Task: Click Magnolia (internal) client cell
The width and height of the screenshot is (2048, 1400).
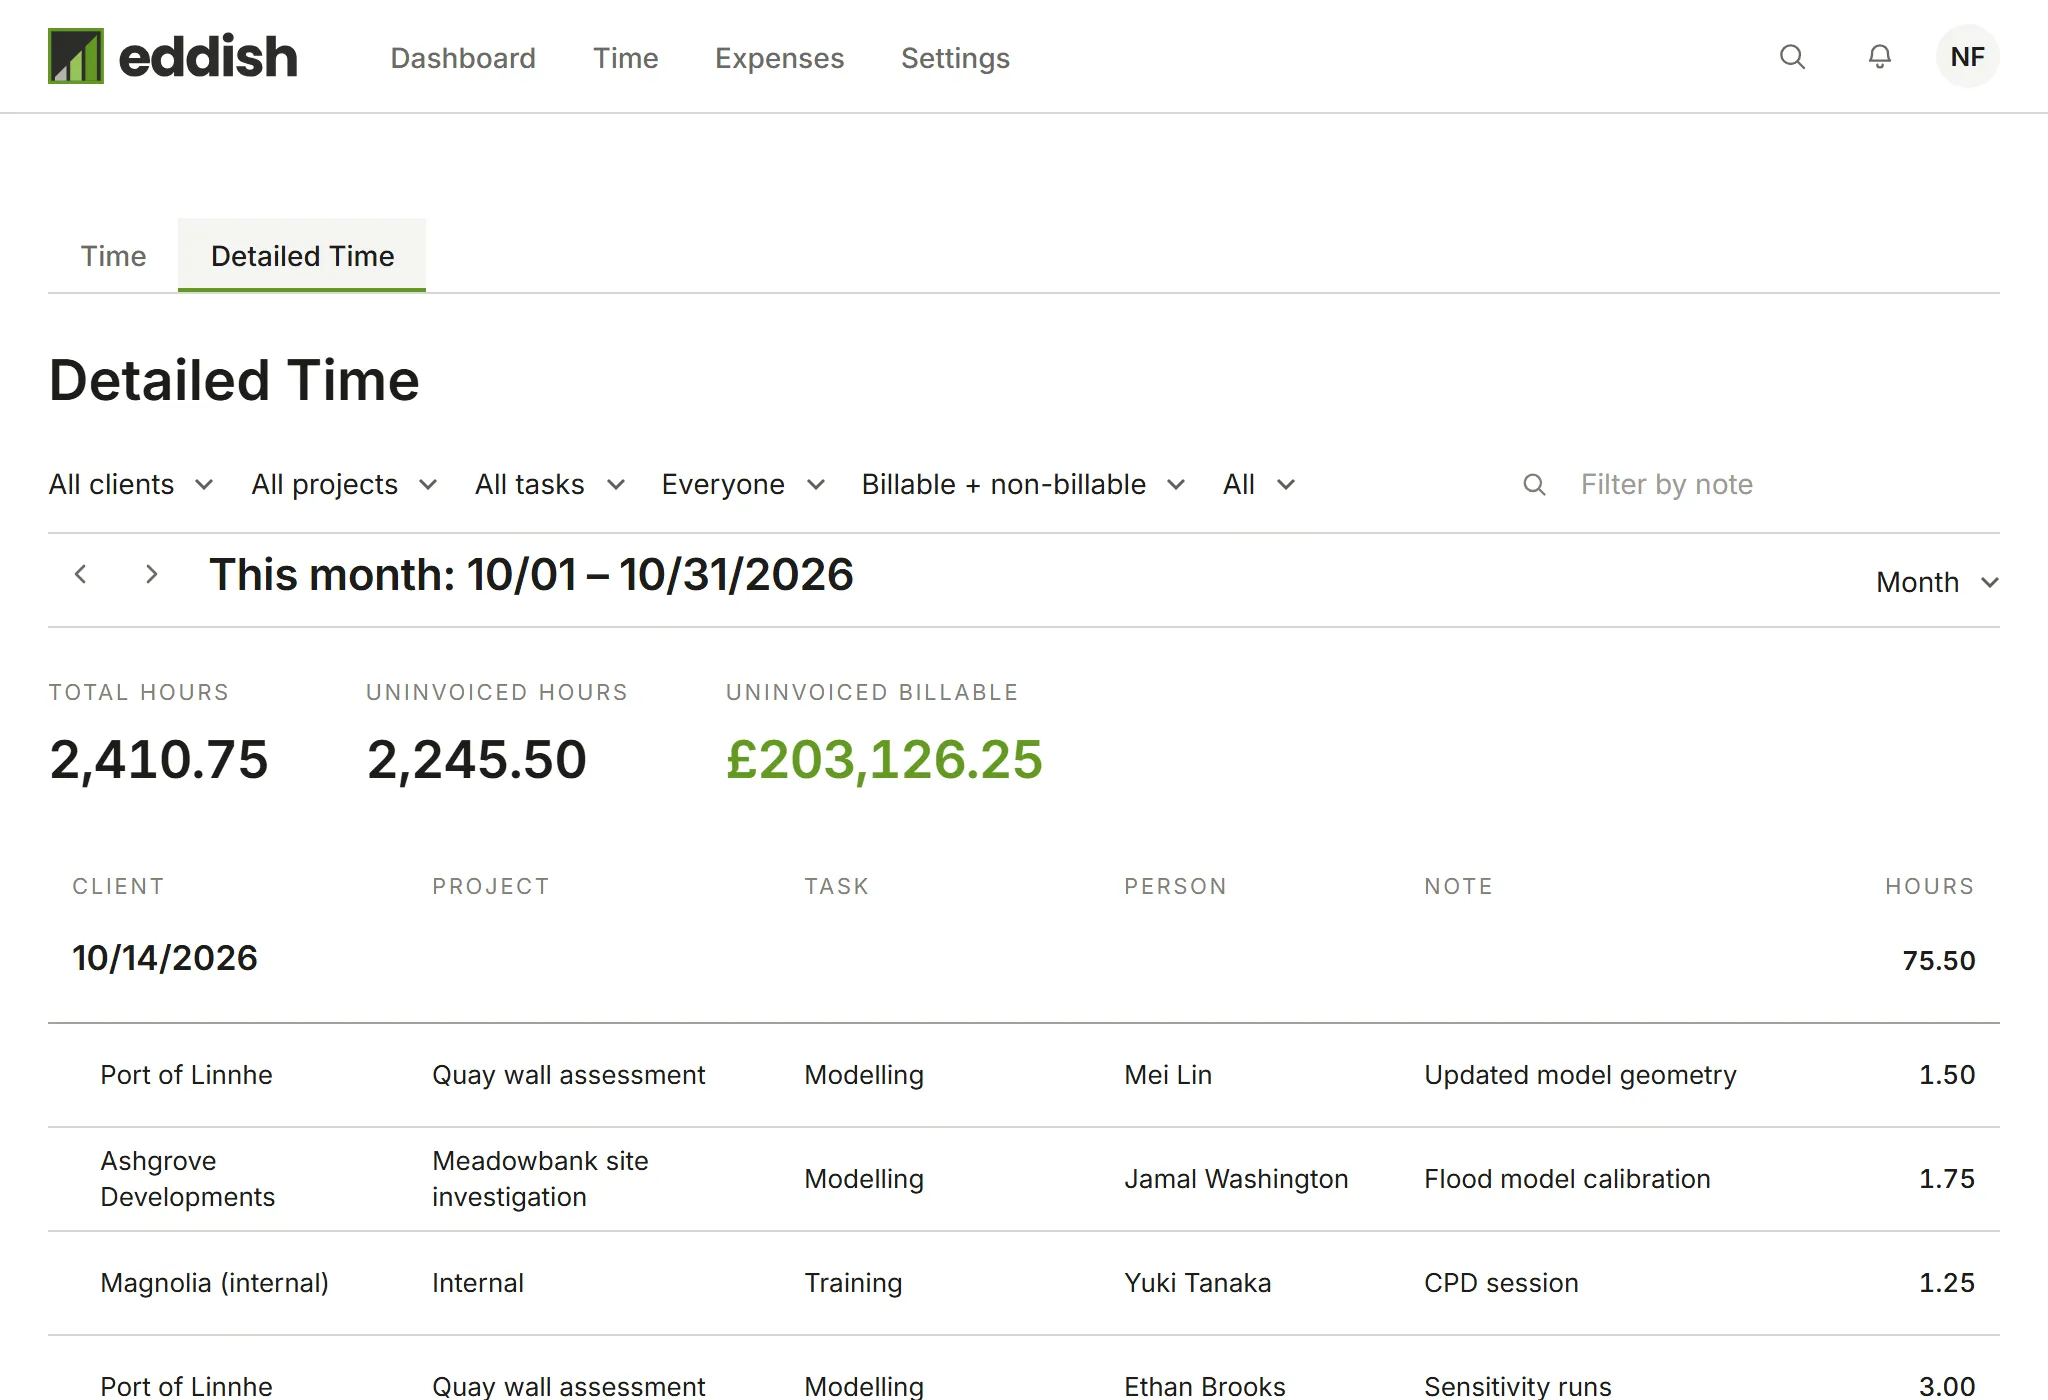Action: [214, 1283]
